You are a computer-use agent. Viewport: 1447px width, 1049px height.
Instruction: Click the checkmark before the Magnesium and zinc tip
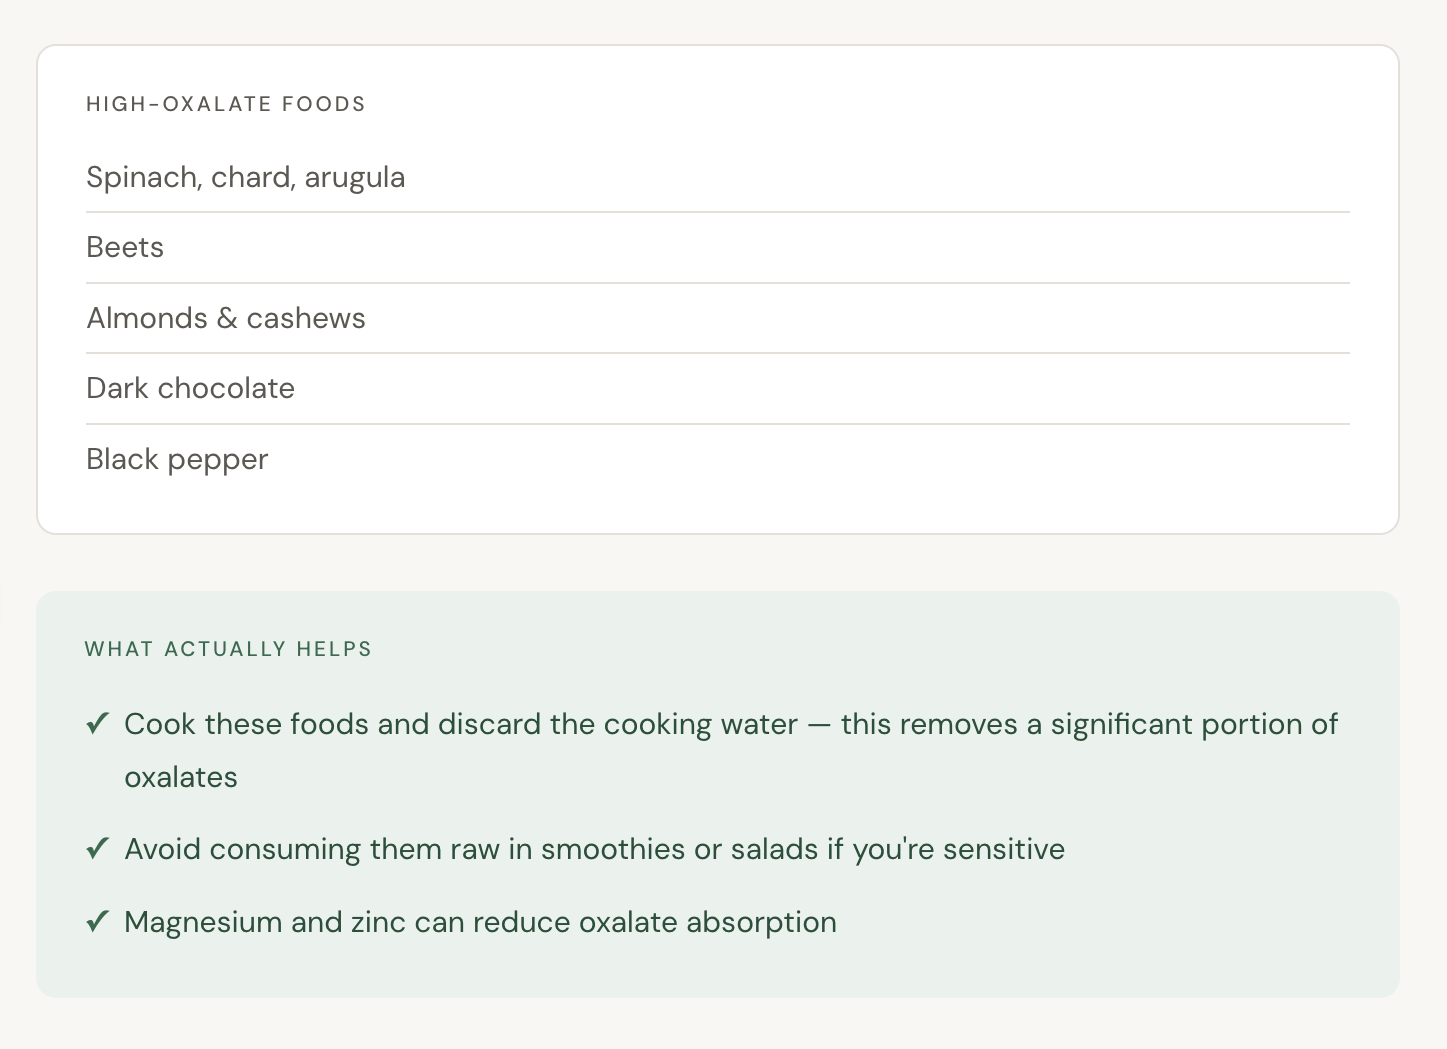97,921
